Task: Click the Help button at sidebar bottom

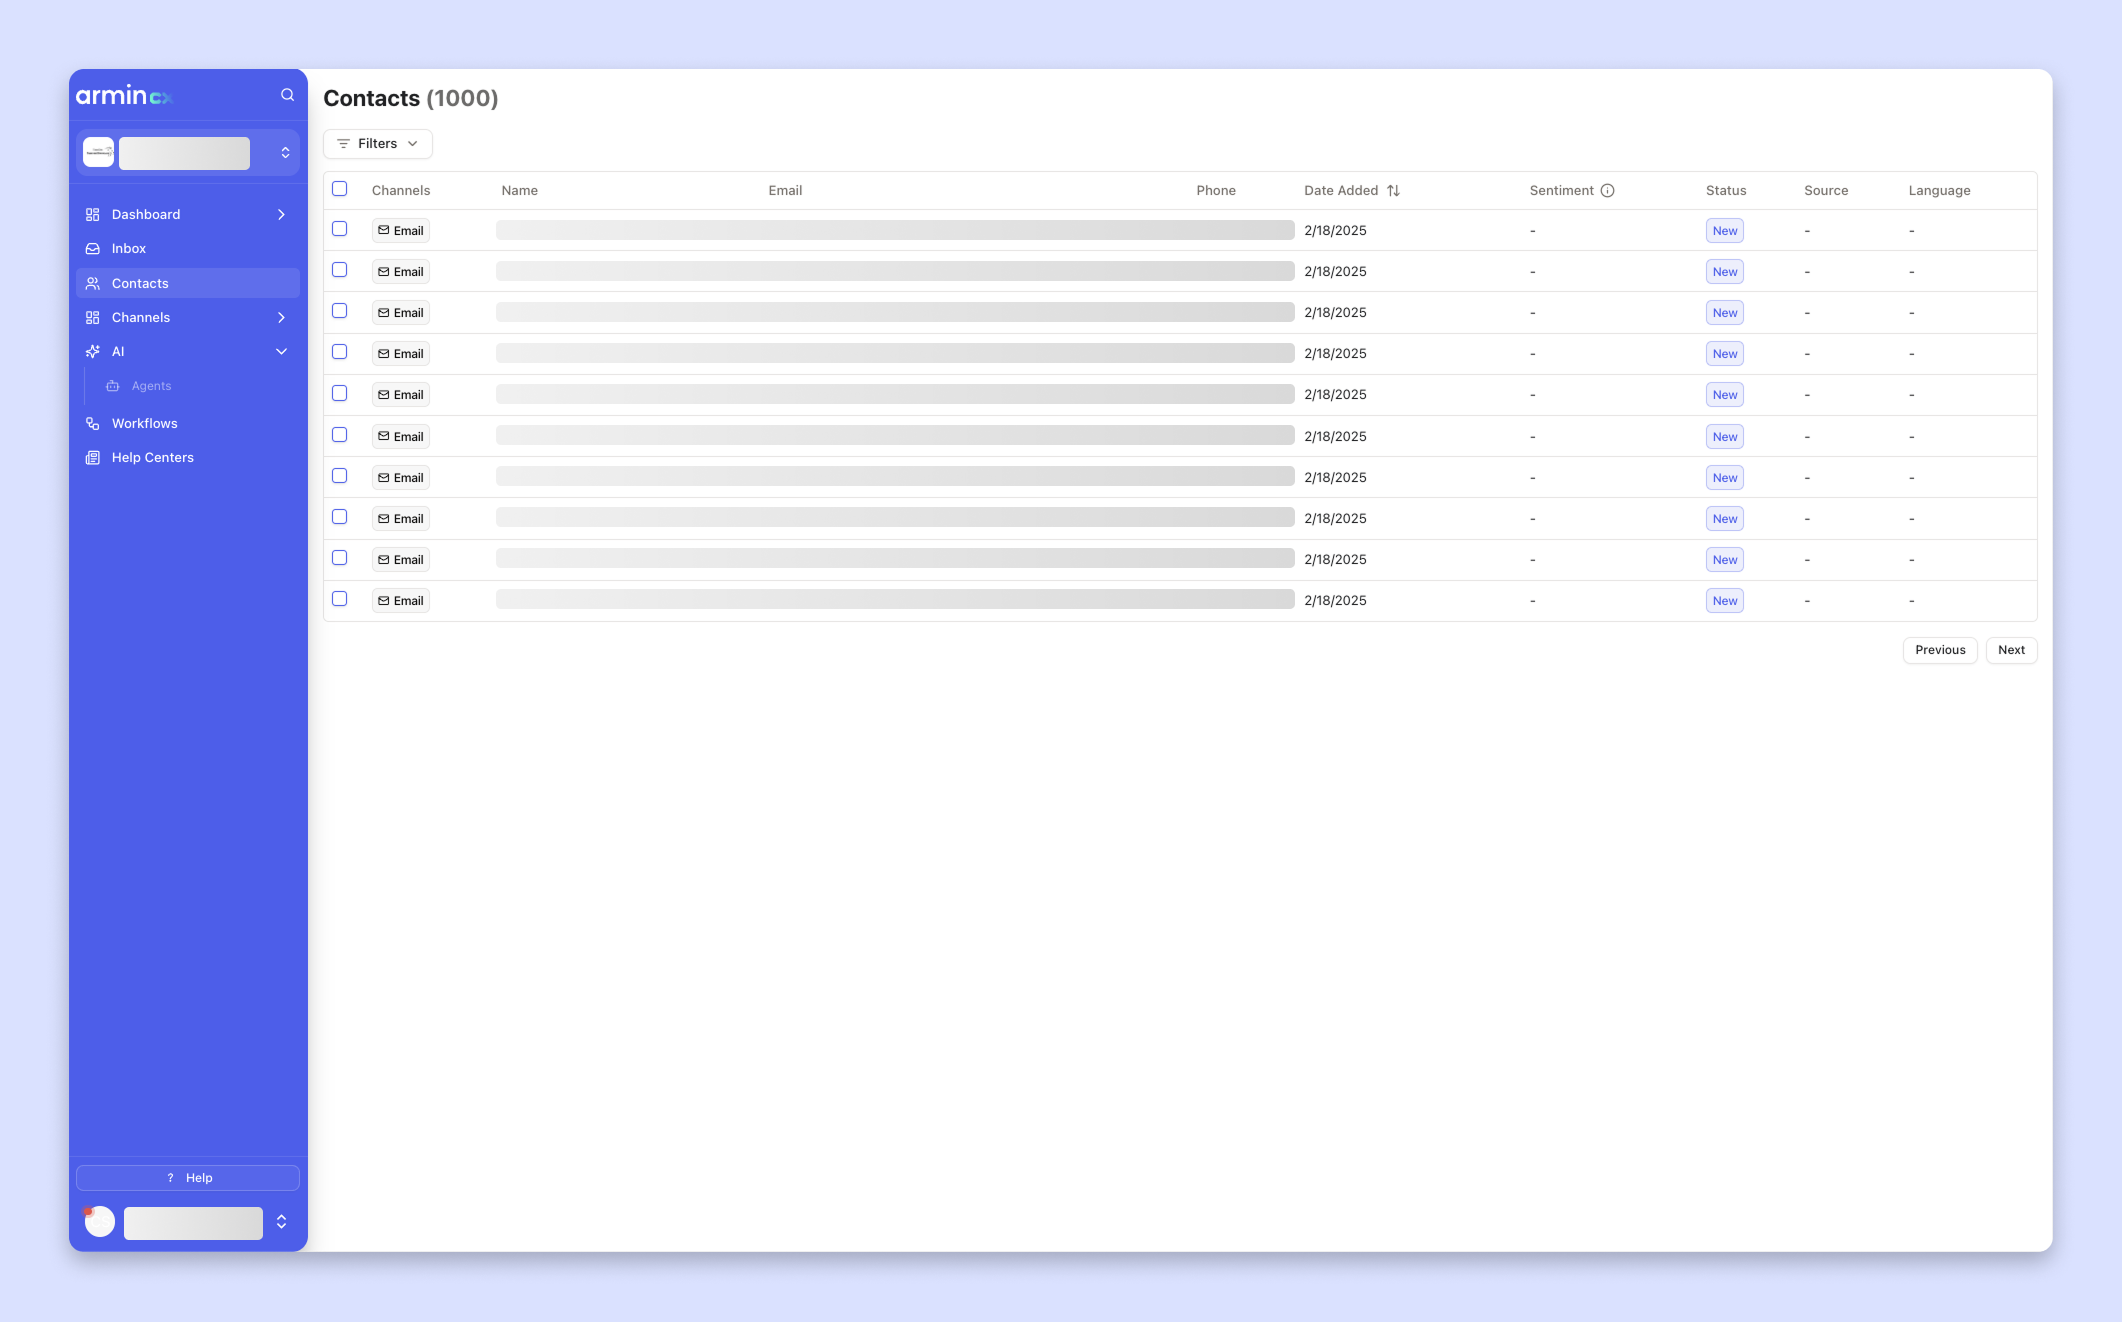Action: point(188,1178)
